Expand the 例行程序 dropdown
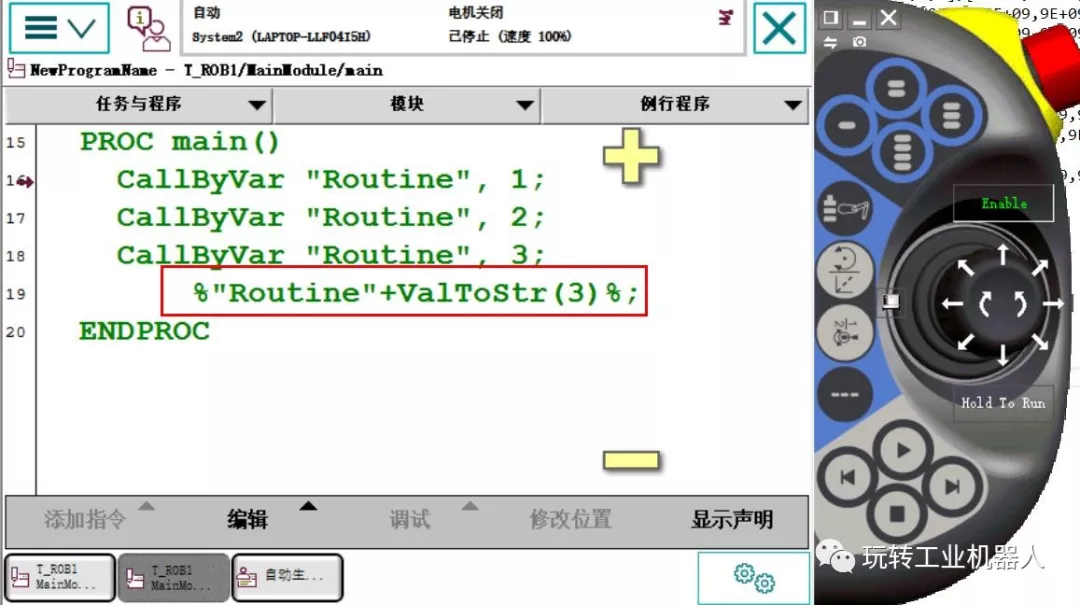 pyautogui.click(x=675, y=104)
